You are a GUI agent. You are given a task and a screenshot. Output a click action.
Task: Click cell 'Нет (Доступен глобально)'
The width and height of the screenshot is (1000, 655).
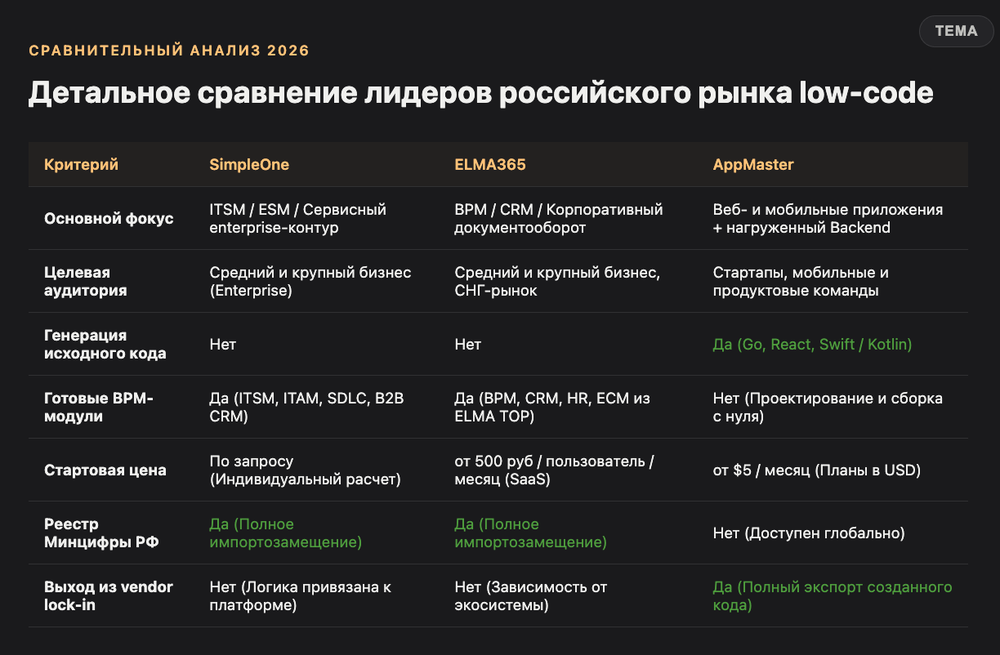(x=809, y=533)
